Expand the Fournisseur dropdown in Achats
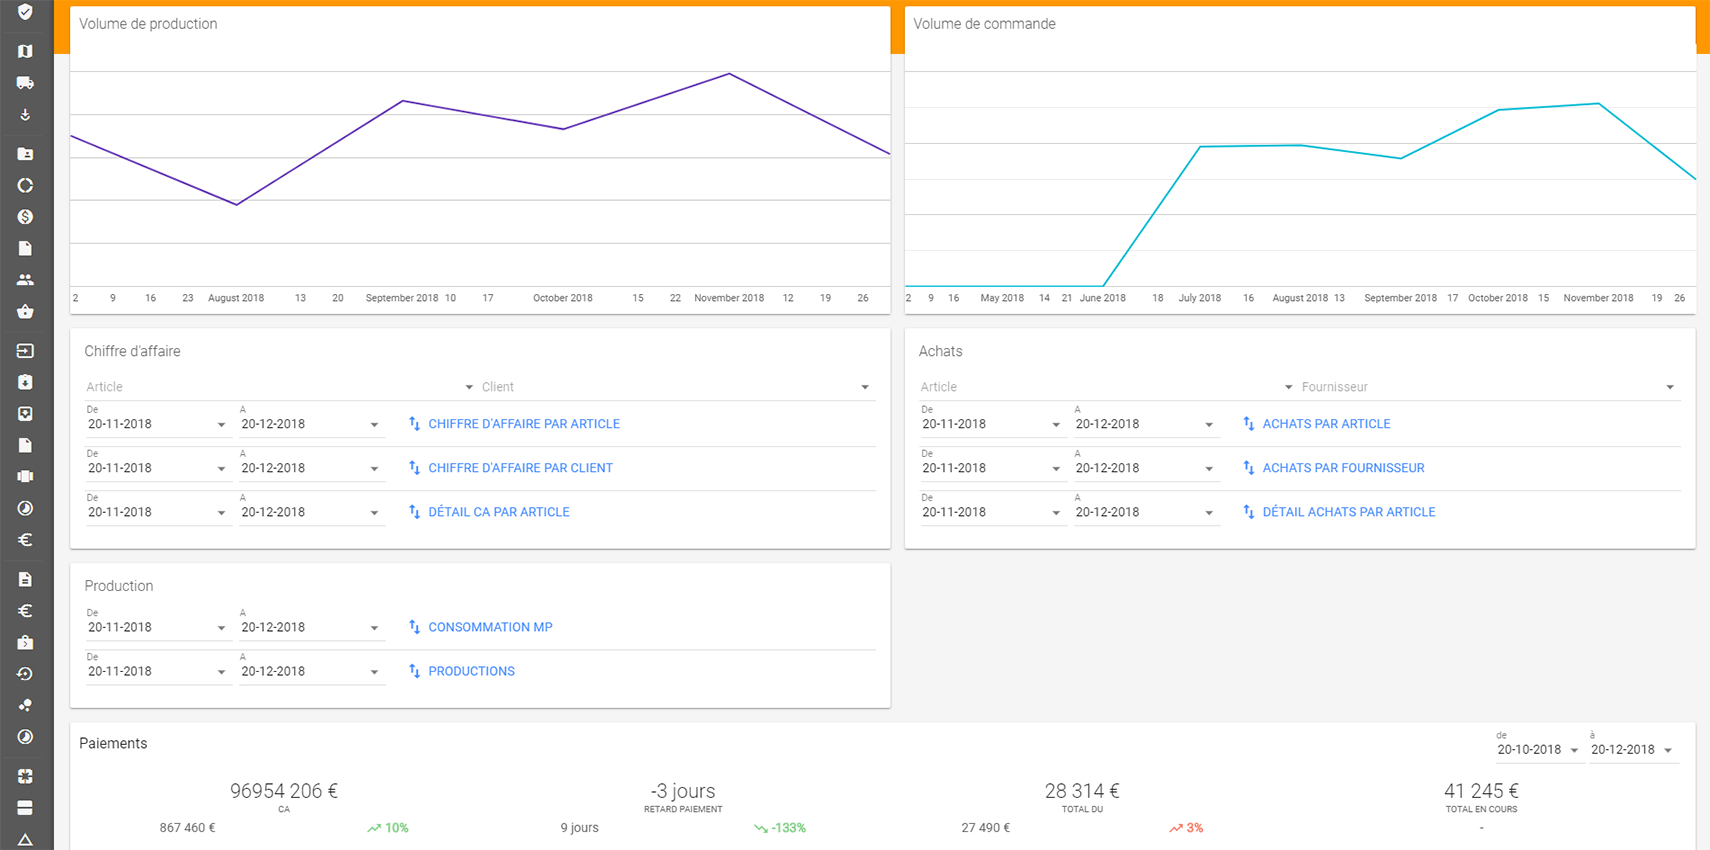Screen dimensions: 1710x850 [1488, 387]
